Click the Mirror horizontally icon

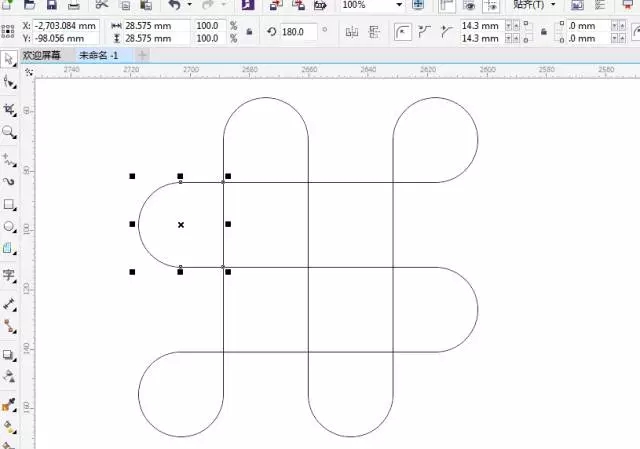pyautogui.click(x=351, y=32)
